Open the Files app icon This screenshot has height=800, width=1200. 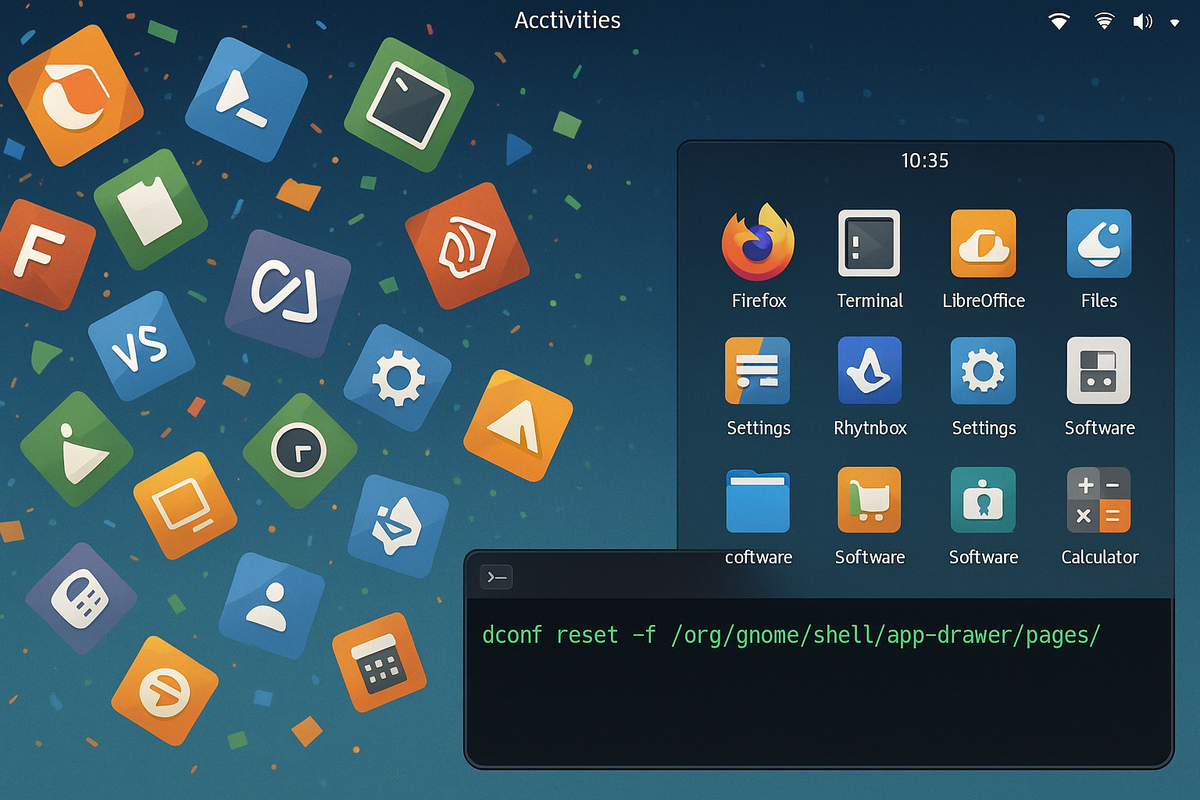coord(1099,243)
